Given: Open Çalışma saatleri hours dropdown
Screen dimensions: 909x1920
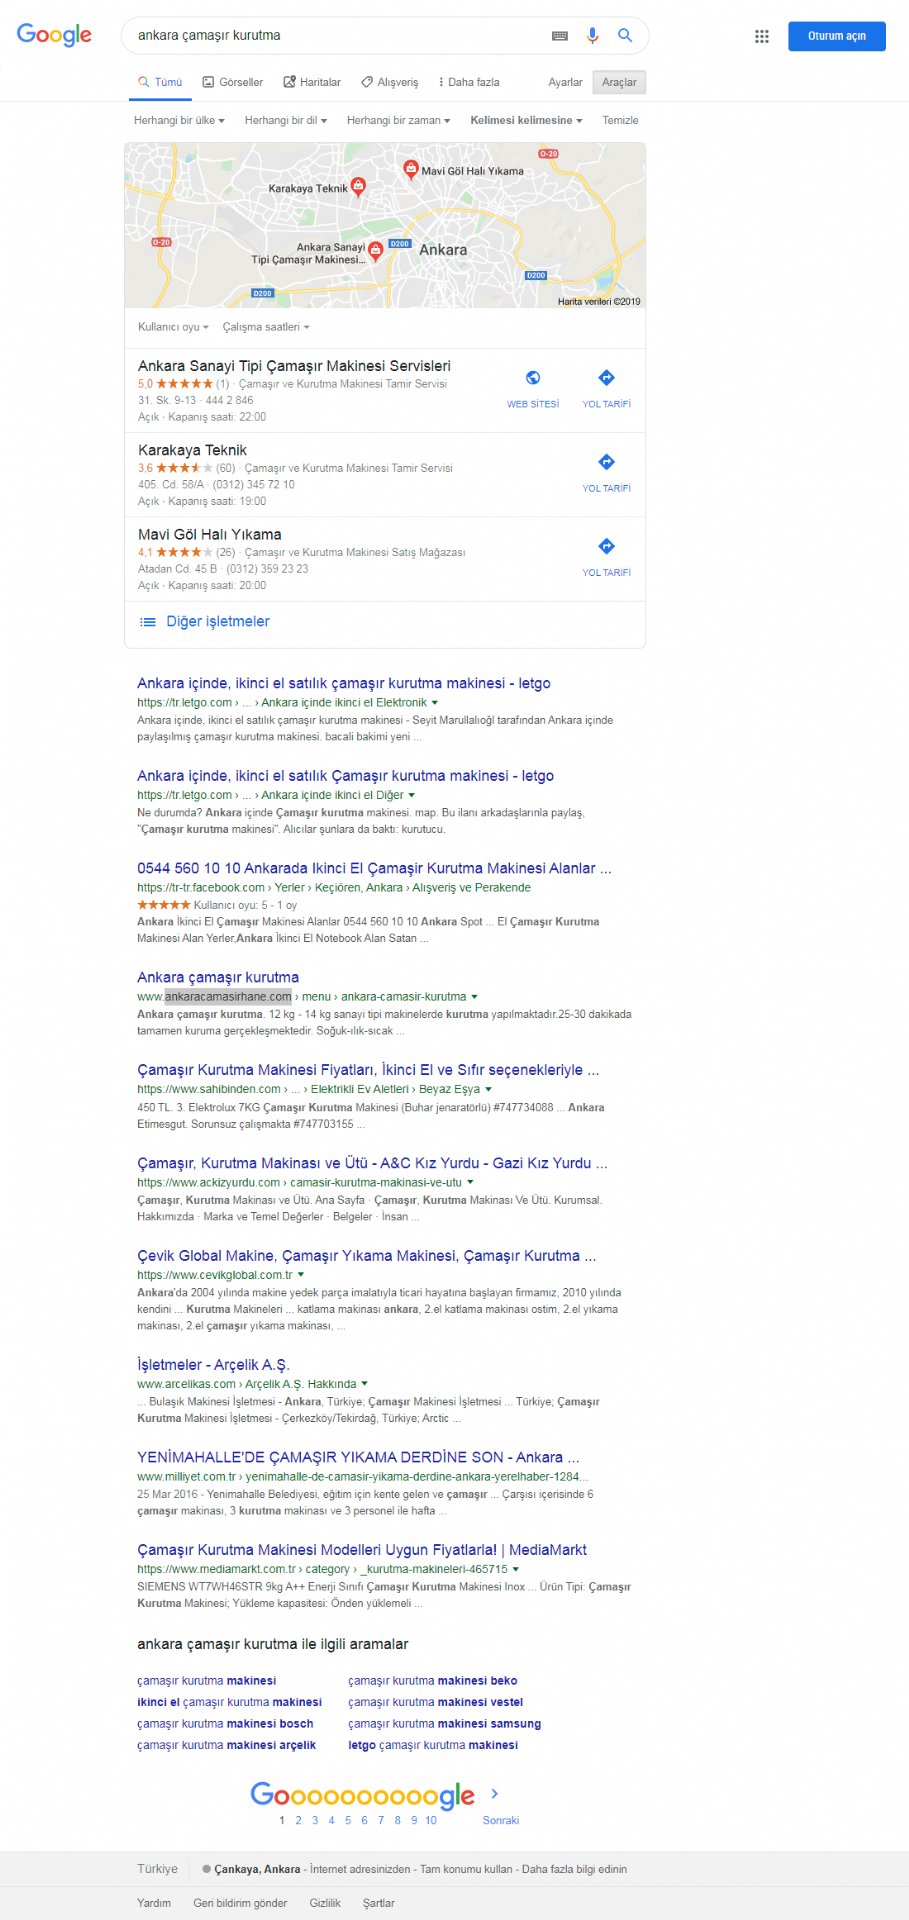Looking at the screenshot, I should pyautogui.click(x=266, y=327).
